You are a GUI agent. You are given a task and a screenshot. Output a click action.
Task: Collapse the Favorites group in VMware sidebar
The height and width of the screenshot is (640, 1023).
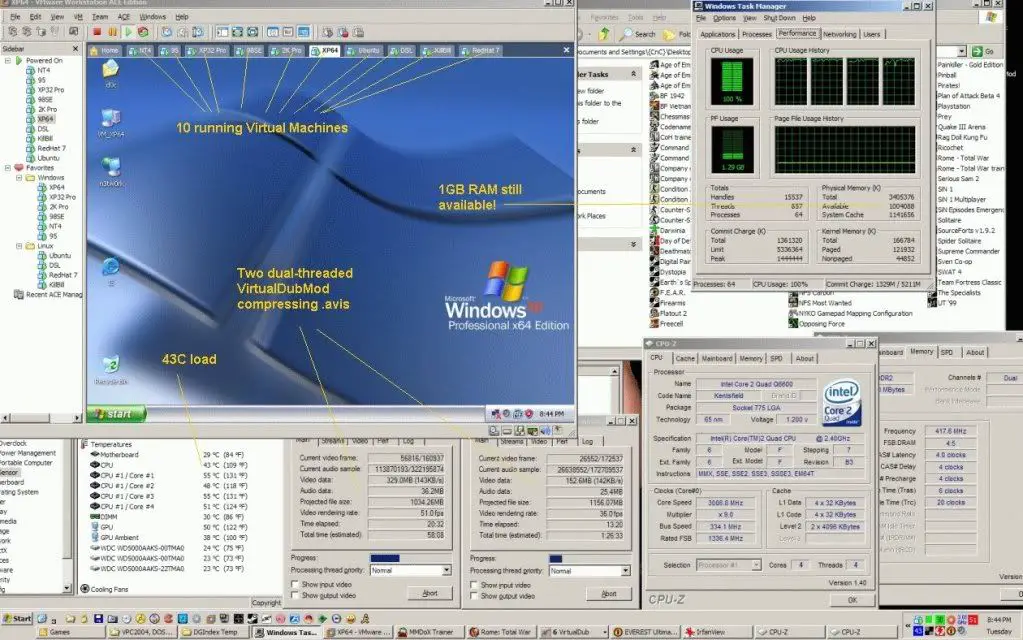(x=8, y=168)
